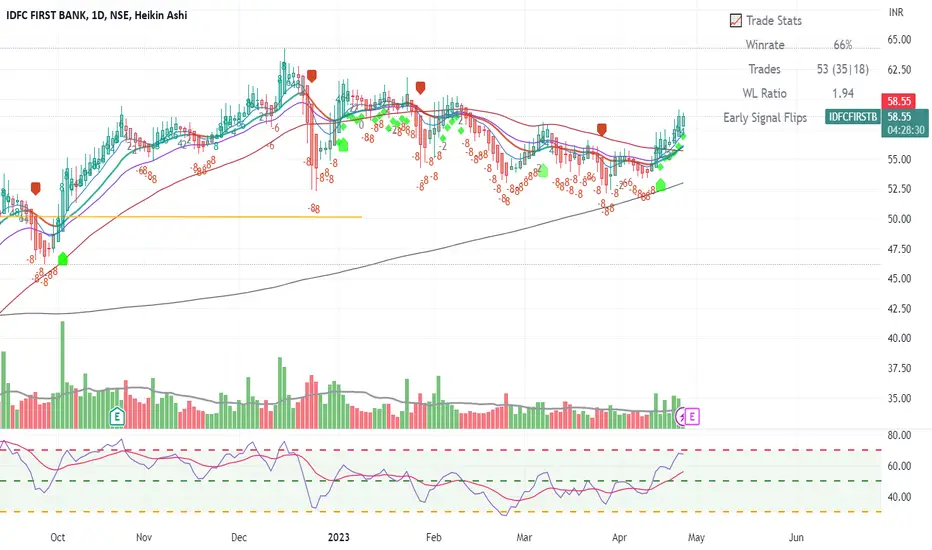Click the 50.00 price axis label
The height and width of the screenshot is (550, 932).
click(899, 219)
